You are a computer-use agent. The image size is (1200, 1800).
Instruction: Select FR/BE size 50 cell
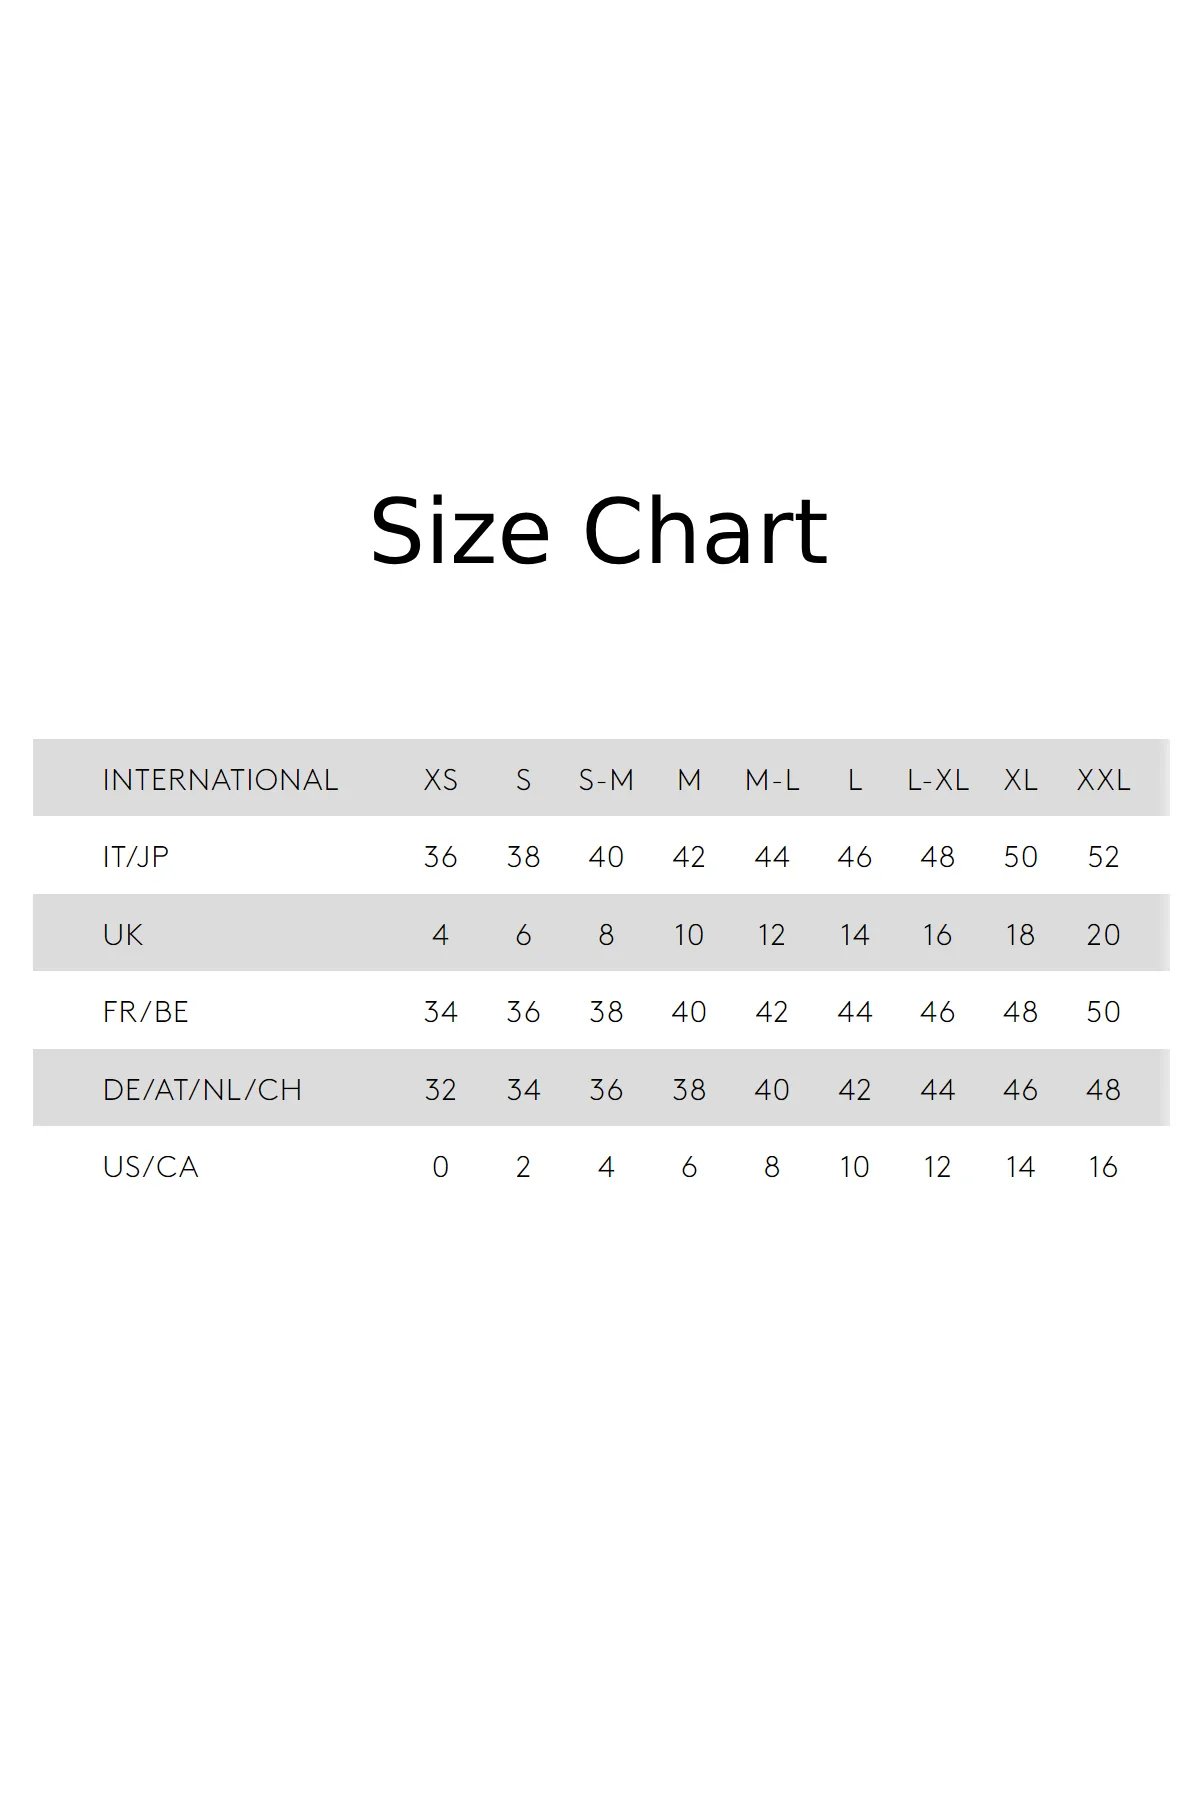point(1103,1012)
